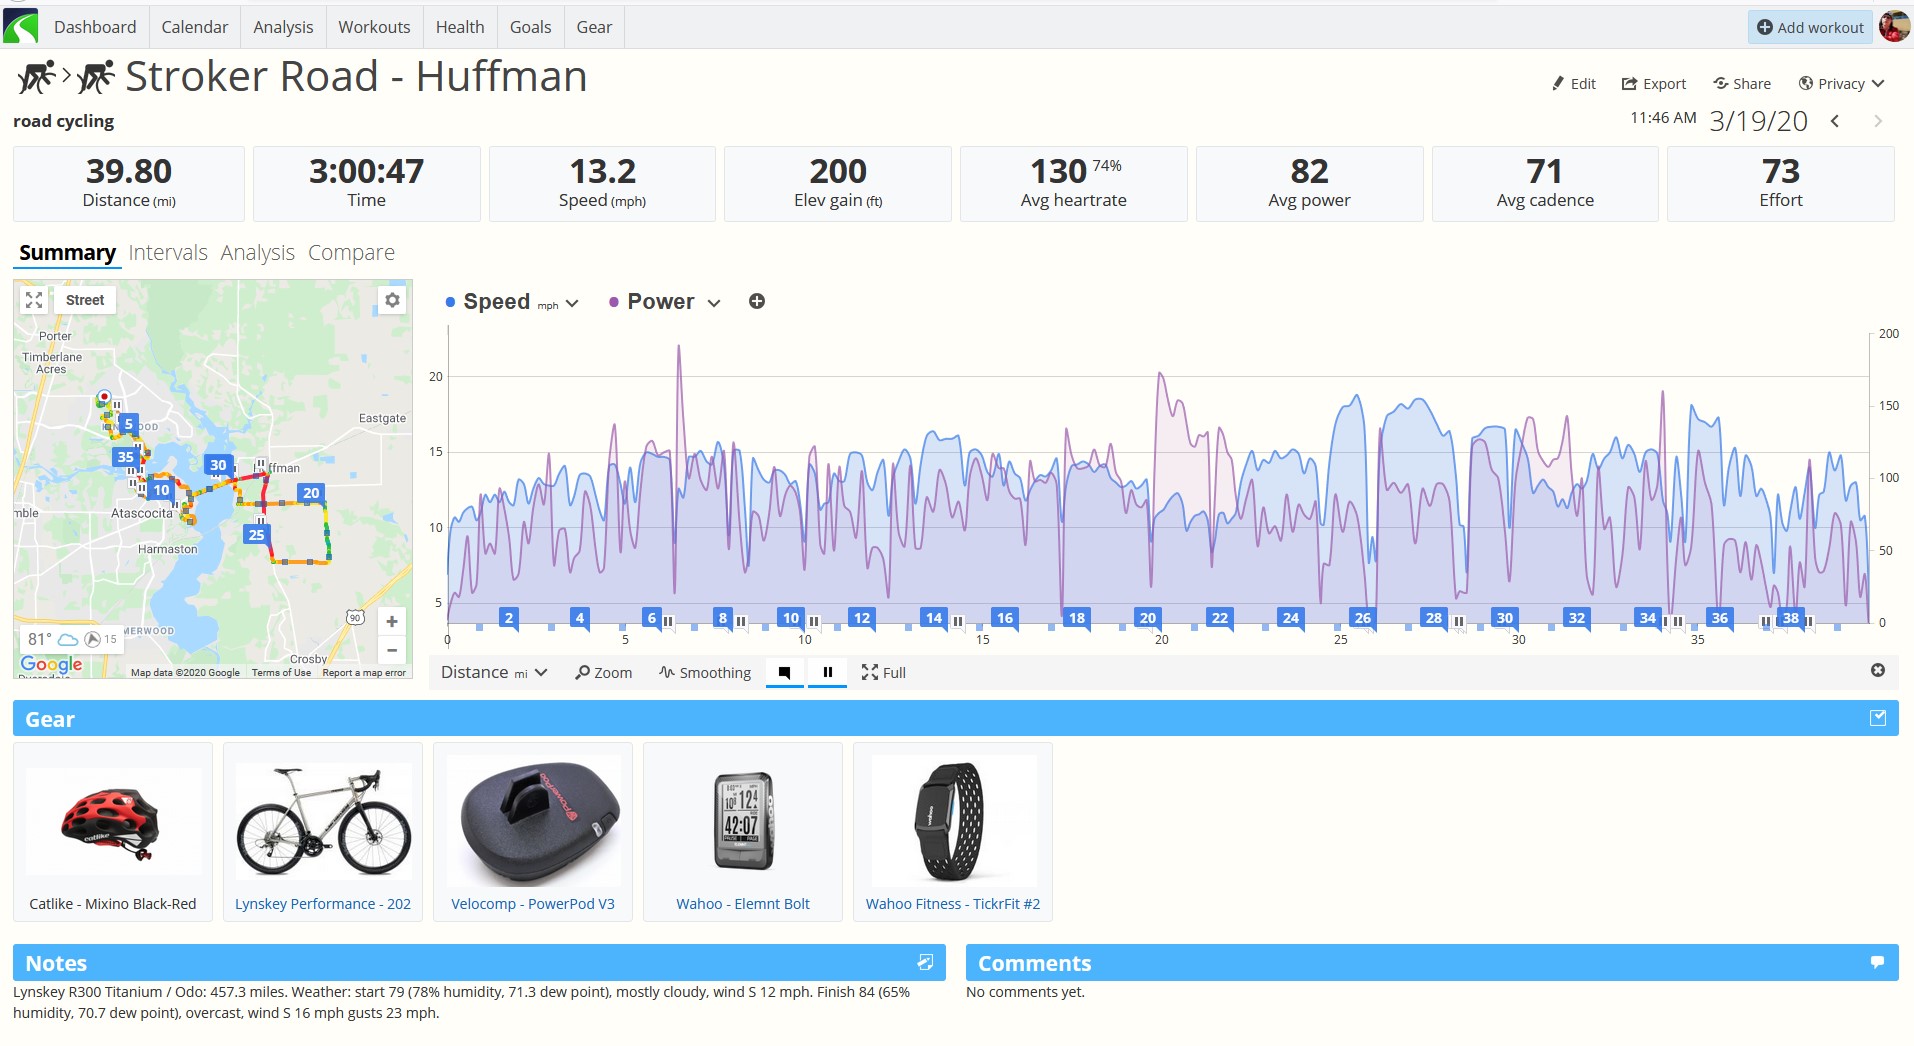Click the Add workout button
The width and height of the screenshot is (1914, 1046).
coord(1810,27)
